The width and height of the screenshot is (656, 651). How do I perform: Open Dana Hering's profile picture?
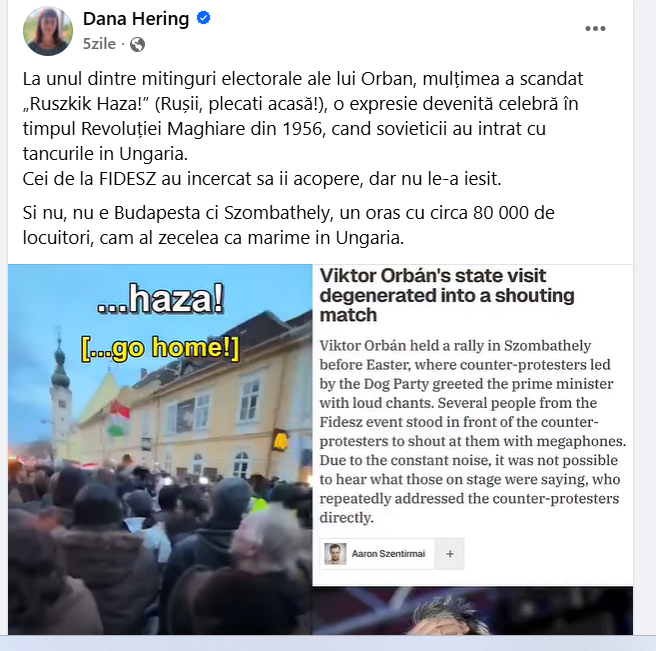[x=48, y=31]
